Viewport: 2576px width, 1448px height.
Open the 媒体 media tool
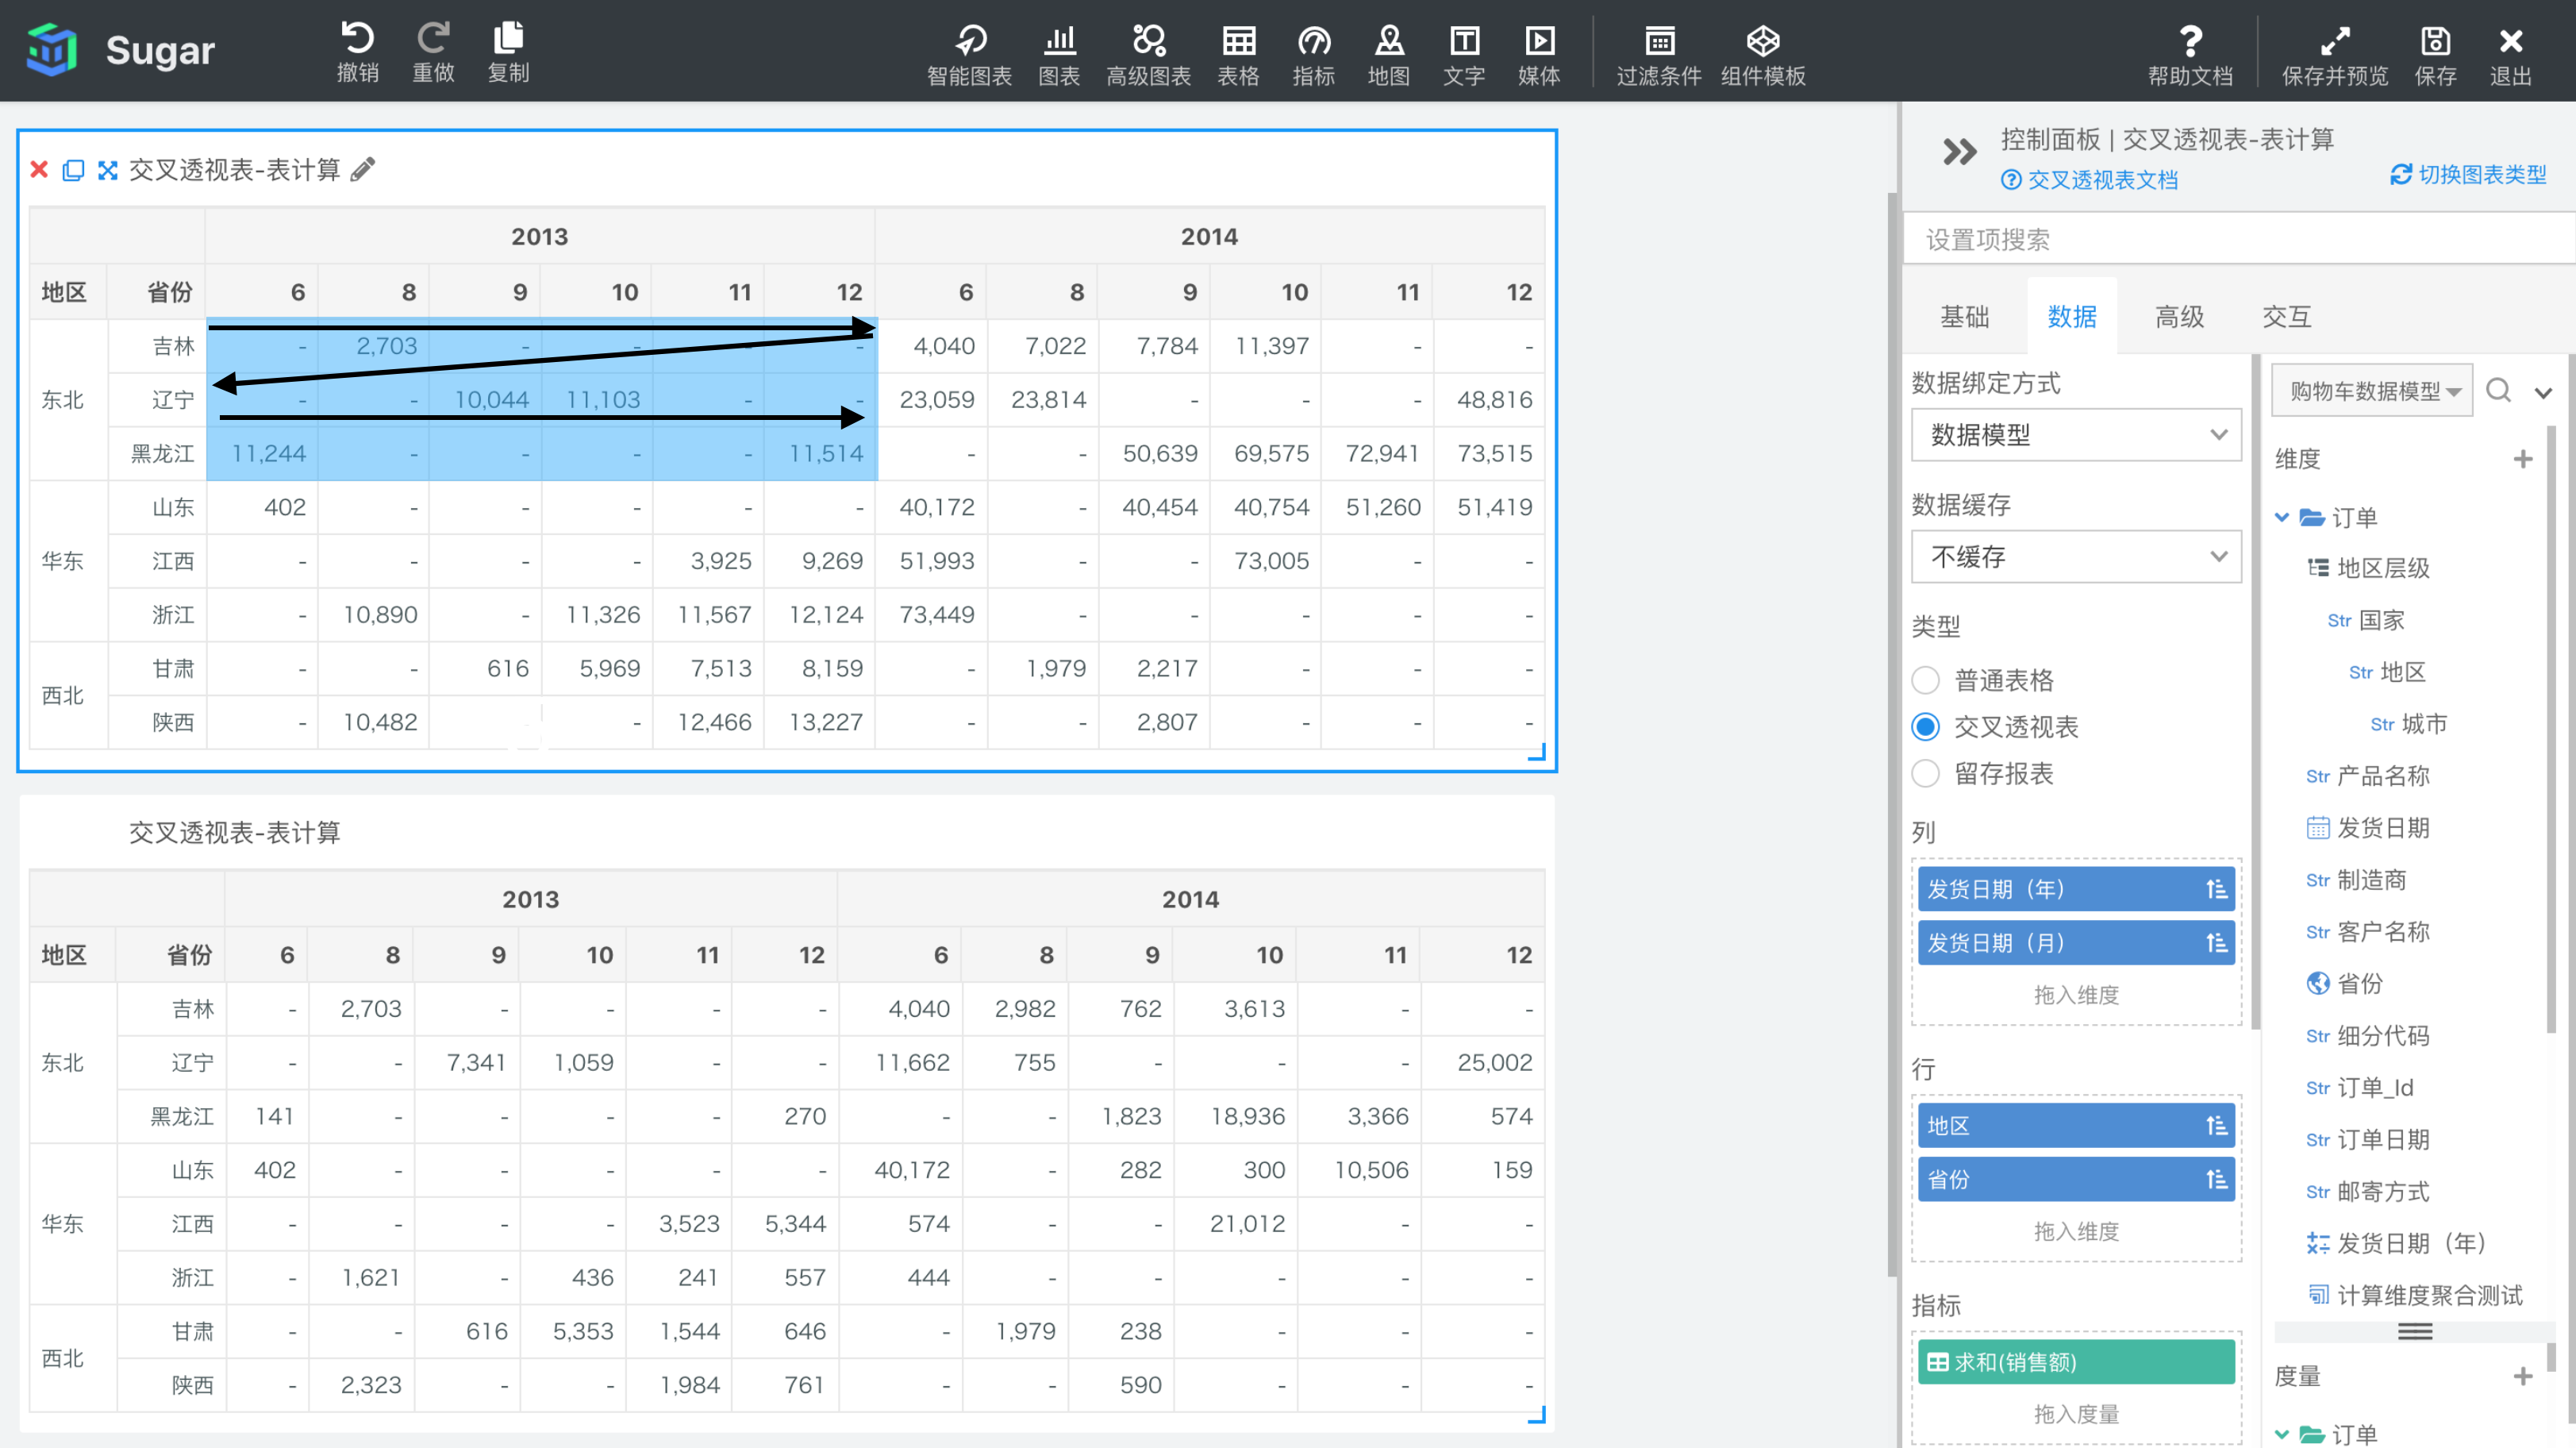(1539, 55)
